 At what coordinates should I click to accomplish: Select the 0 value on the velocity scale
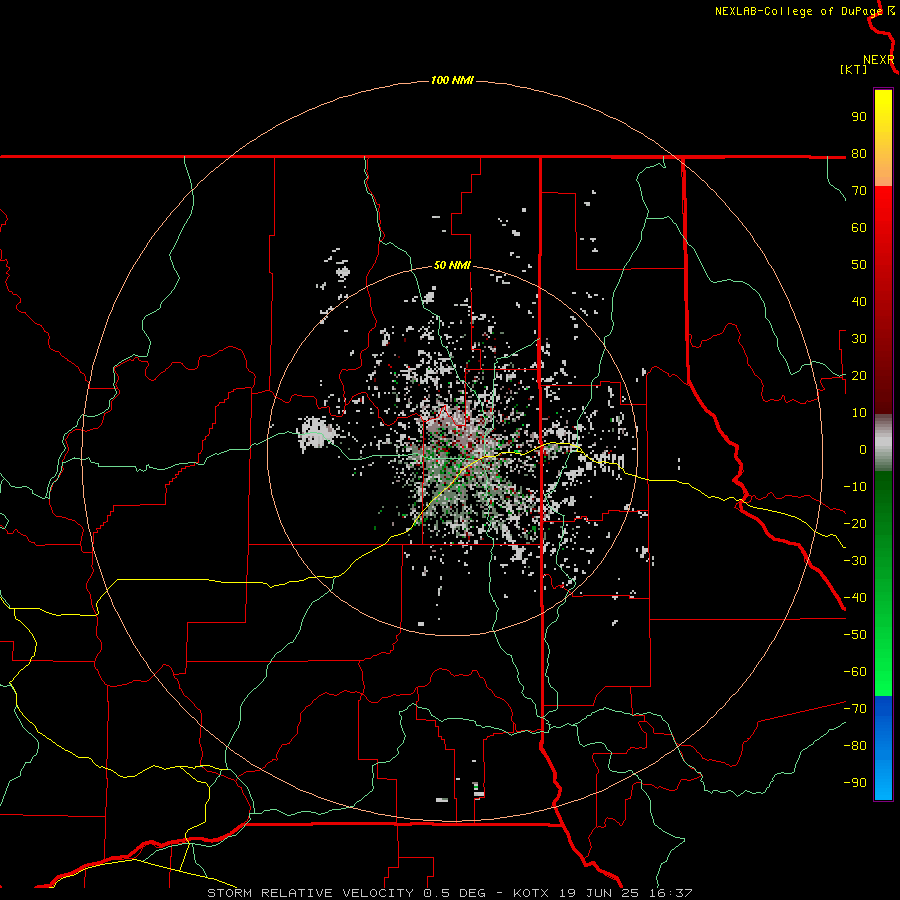[x=863, y=450]
